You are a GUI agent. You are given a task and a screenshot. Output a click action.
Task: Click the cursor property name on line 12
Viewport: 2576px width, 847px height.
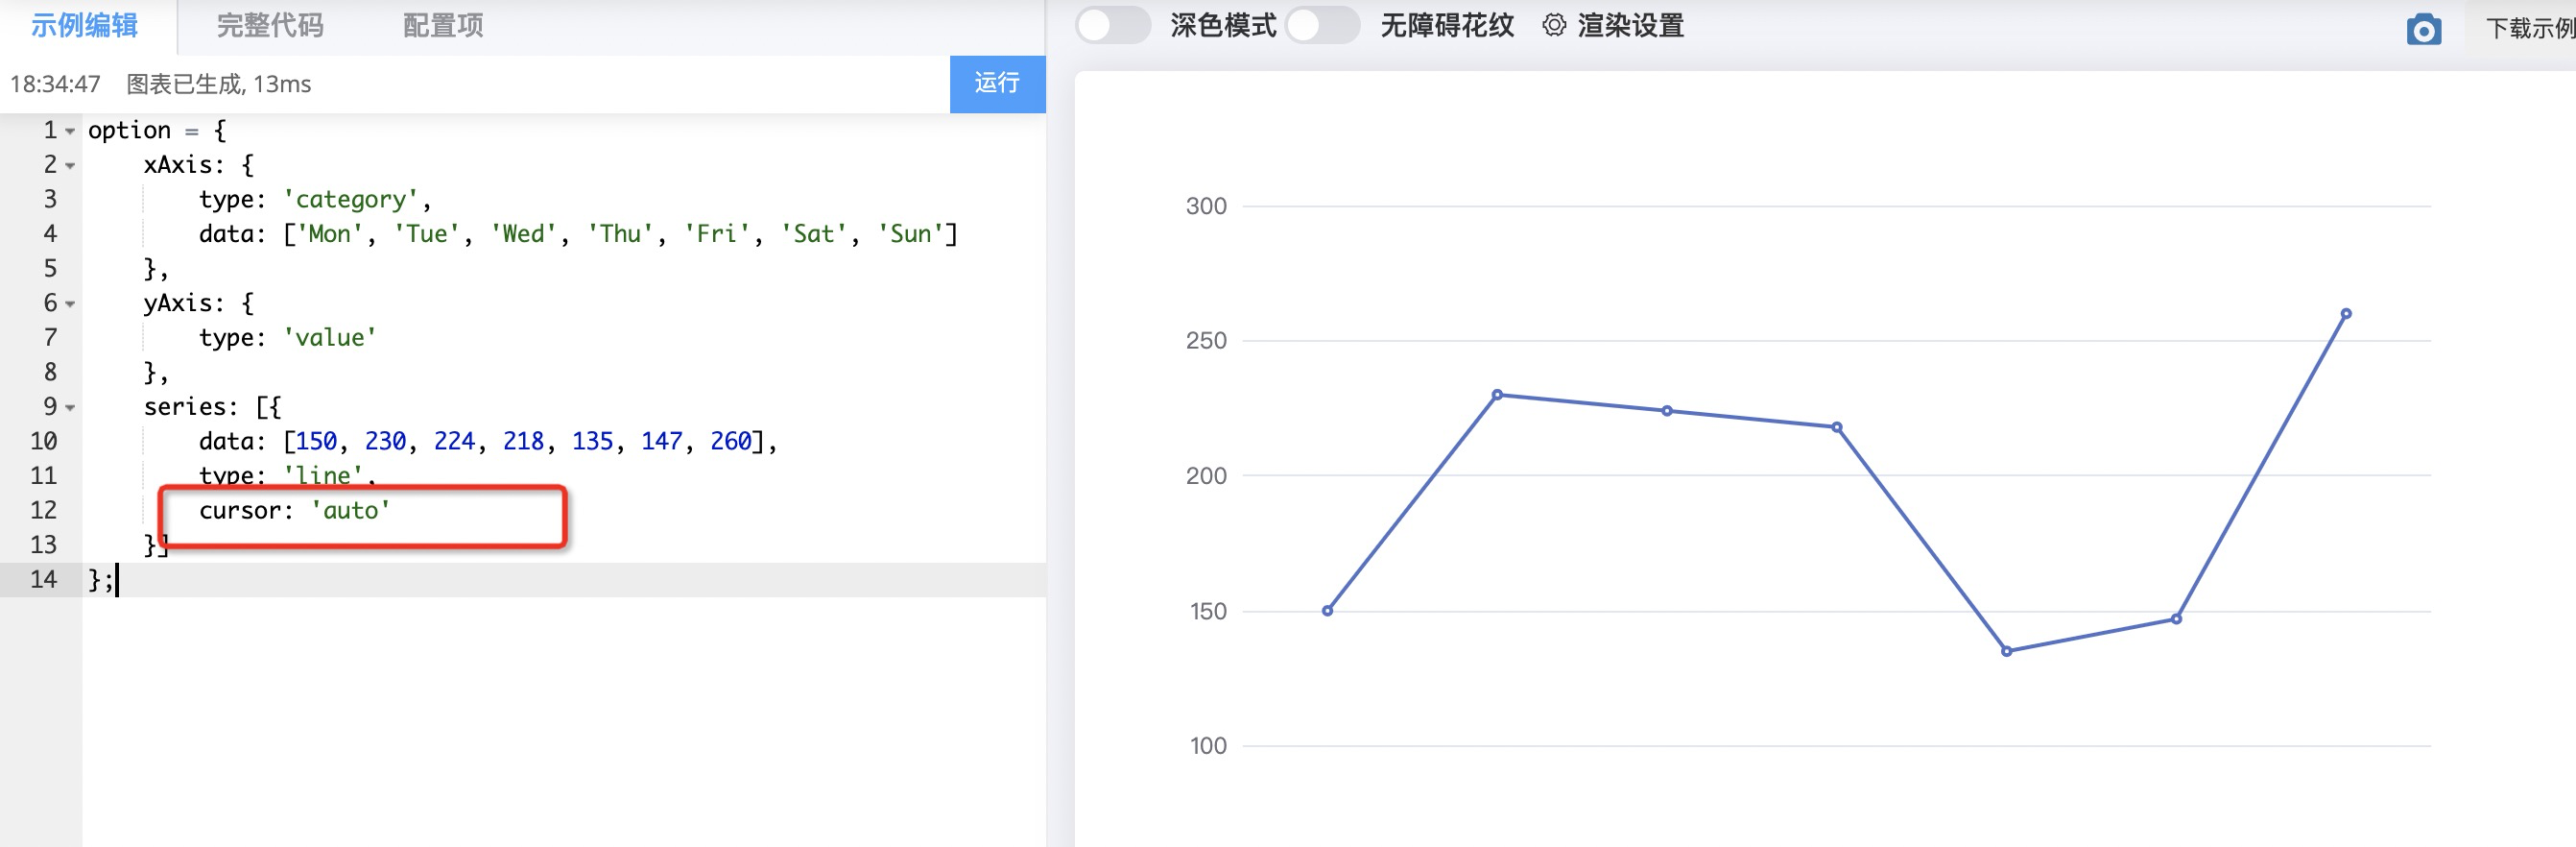(x=240, y=510)
